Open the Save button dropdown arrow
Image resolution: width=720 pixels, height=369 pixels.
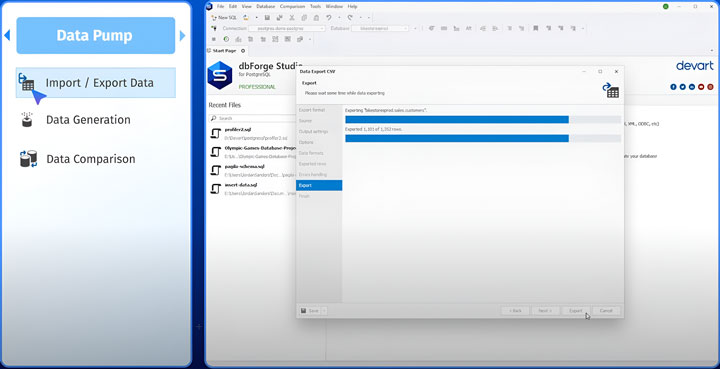[x=324, y=311]
